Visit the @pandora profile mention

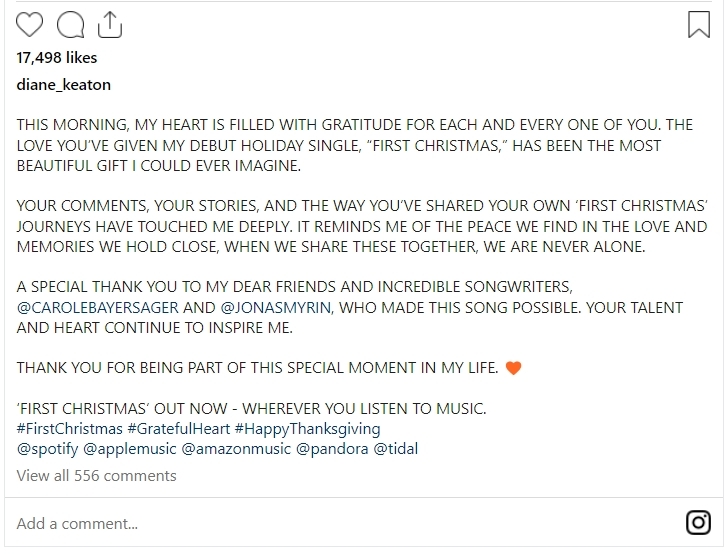pos(331,449)
